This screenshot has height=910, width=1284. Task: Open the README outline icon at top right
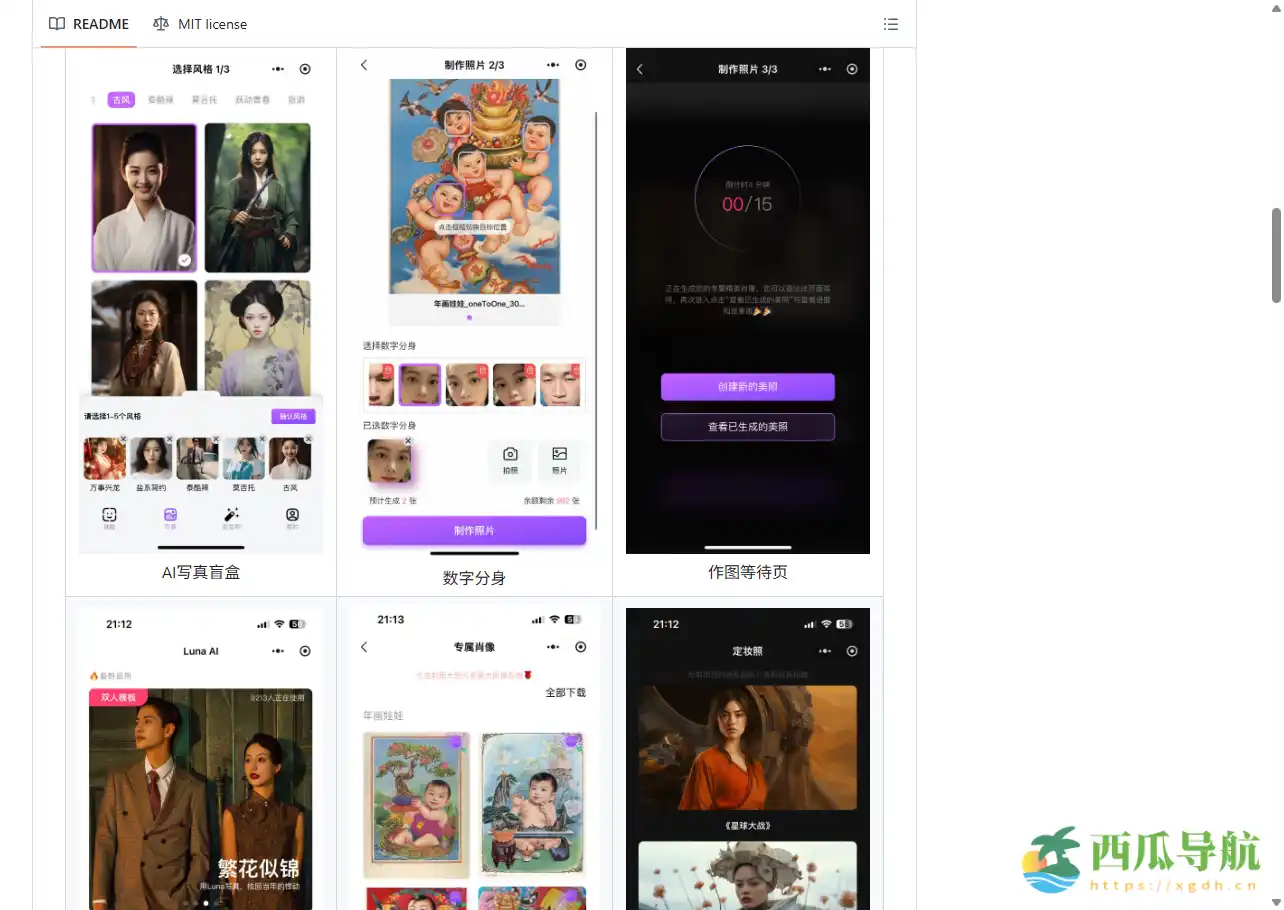click(890, 24)
